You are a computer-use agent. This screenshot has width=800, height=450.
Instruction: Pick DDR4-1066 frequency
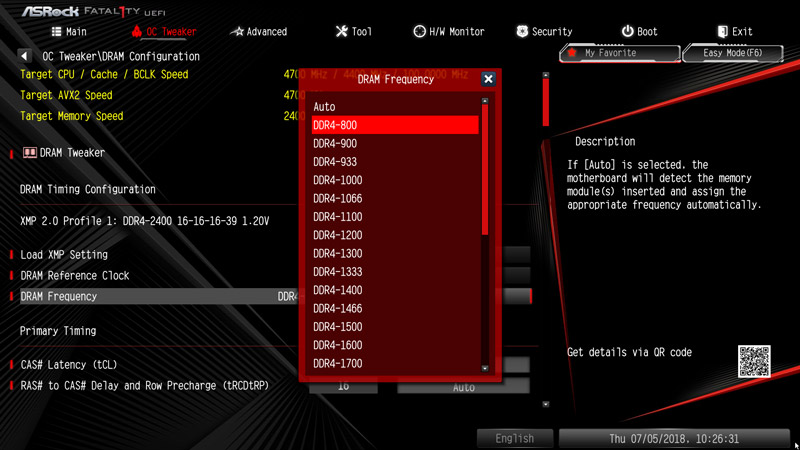395,198
